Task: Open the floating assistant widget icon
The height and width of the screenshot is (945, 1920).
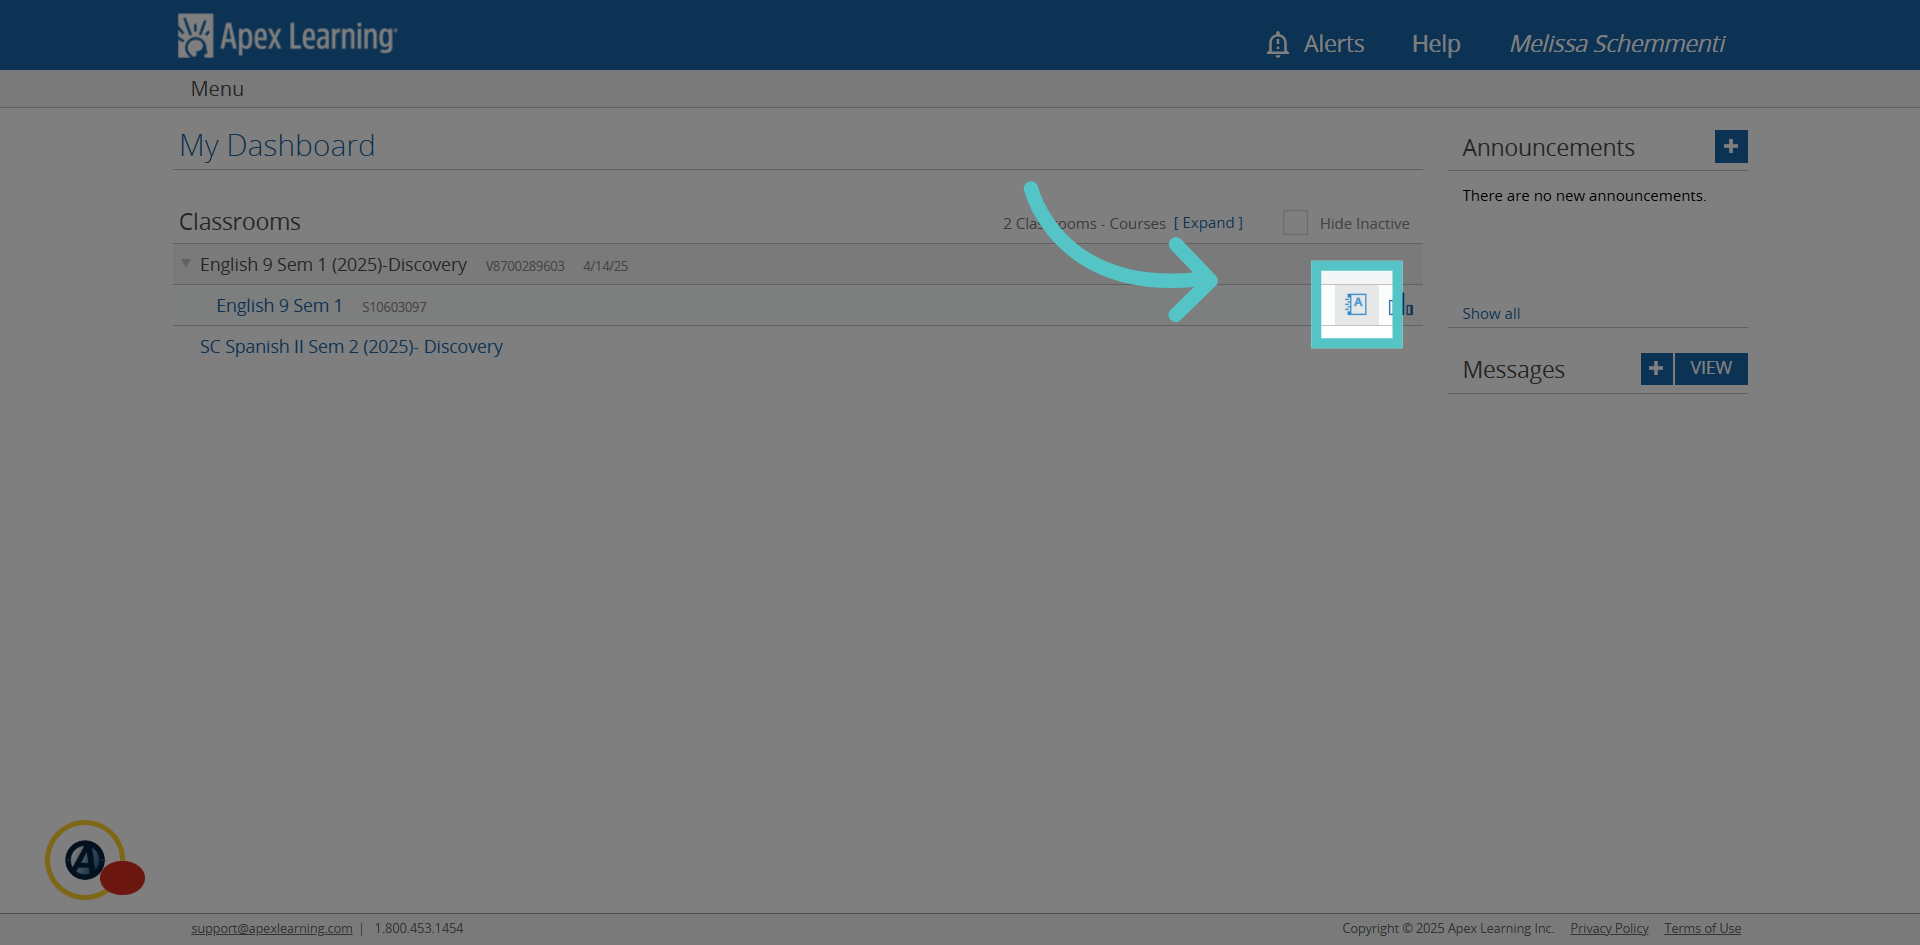Action: (86, 859)
